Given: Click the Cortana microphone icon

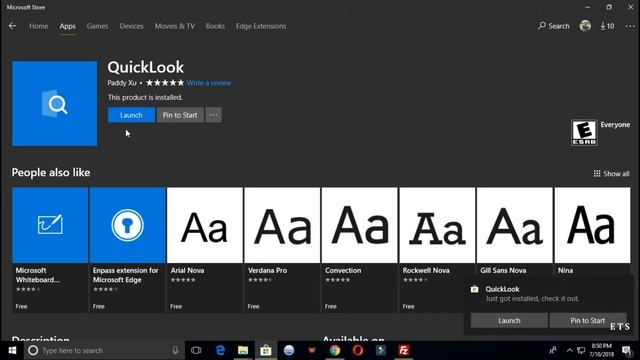Looking at the screenshot, I should (175, 350).
